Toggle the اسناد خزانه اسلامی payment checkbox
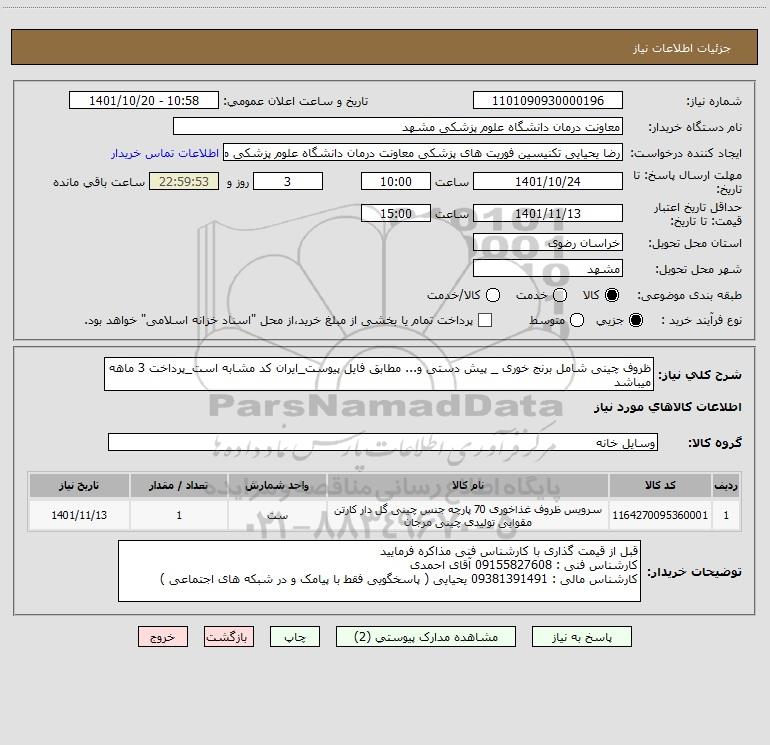The image size is (770, 745). pos(485,320)
